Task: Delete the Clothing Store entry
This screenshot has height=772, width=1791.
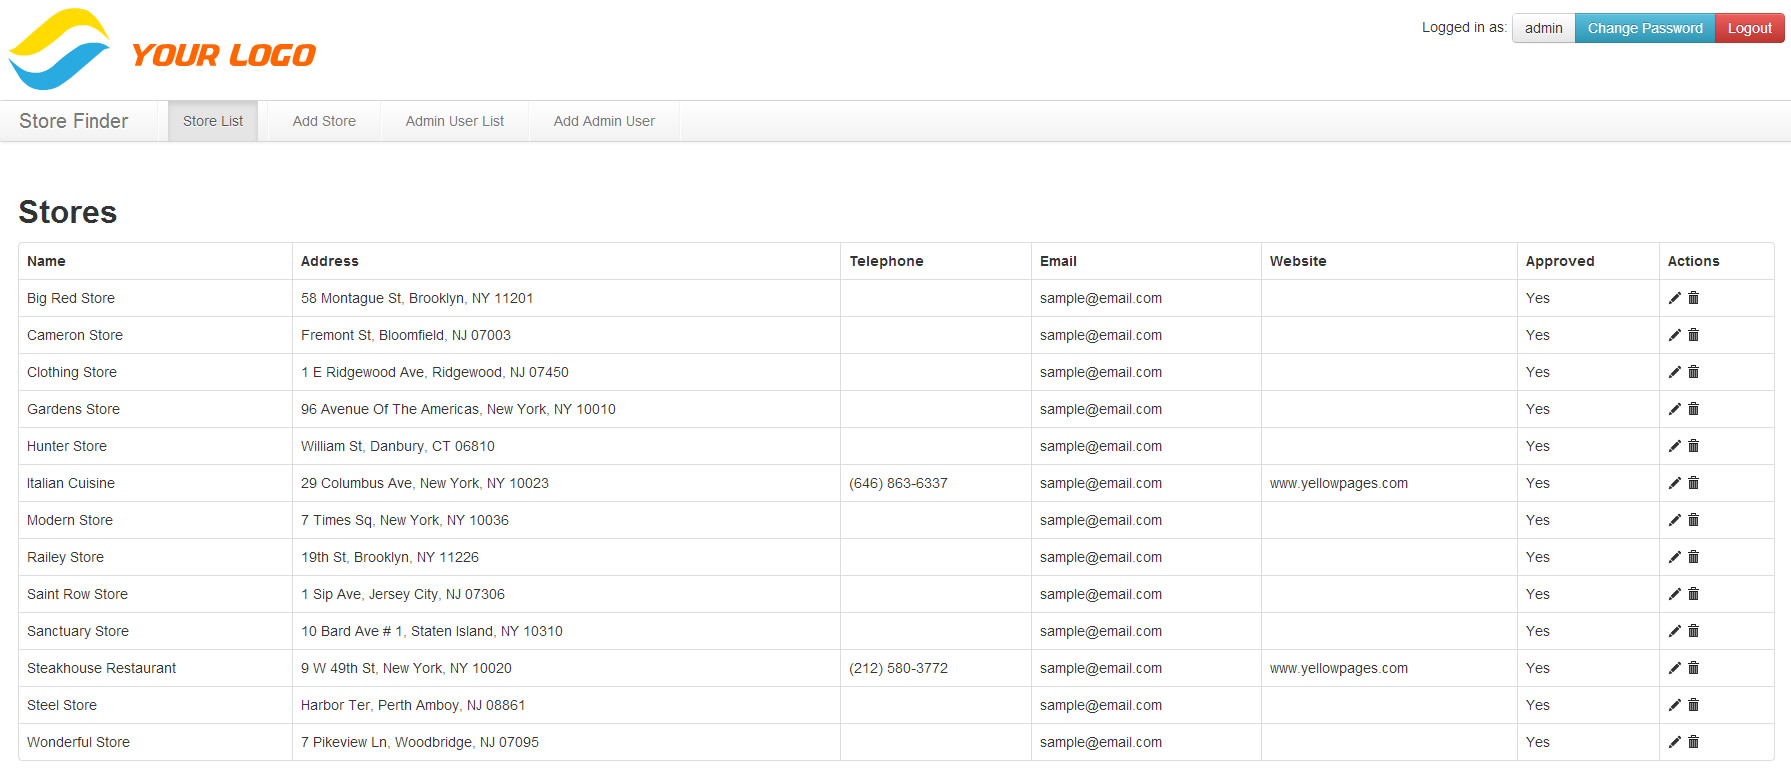Action: tap(1694, 372)
